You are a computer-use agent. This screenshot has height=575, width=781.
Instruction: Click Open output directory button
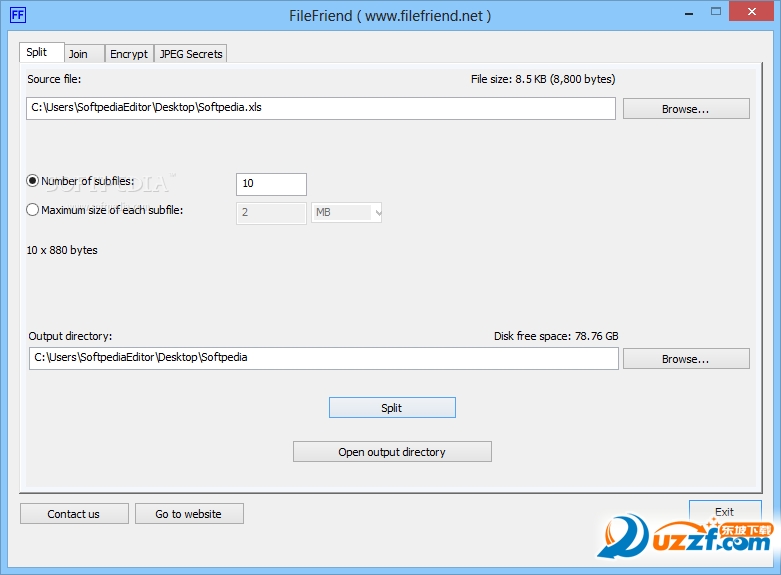[392, 451]
